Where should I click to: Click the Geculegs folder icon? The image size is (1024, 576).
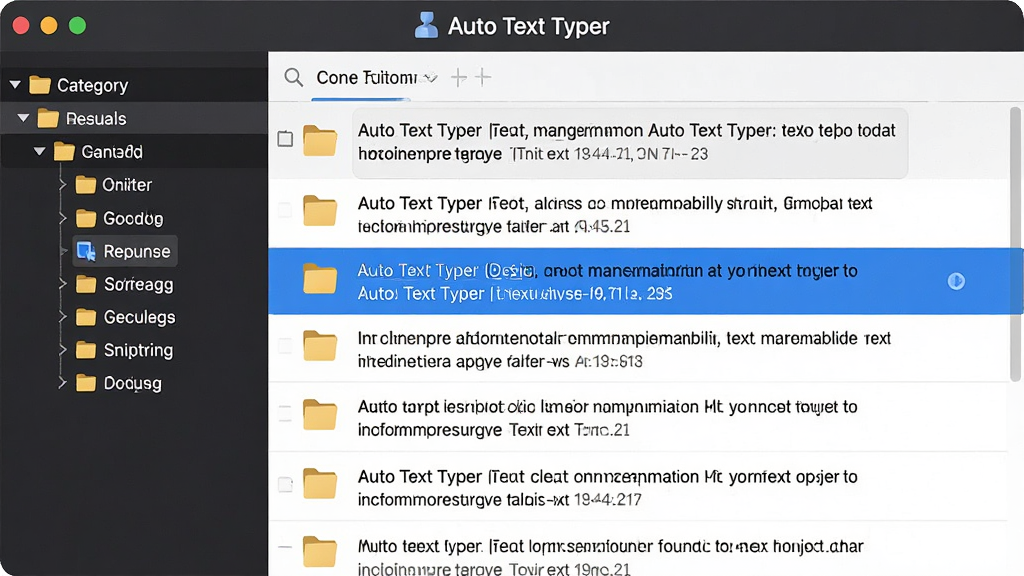coord(86,317)
